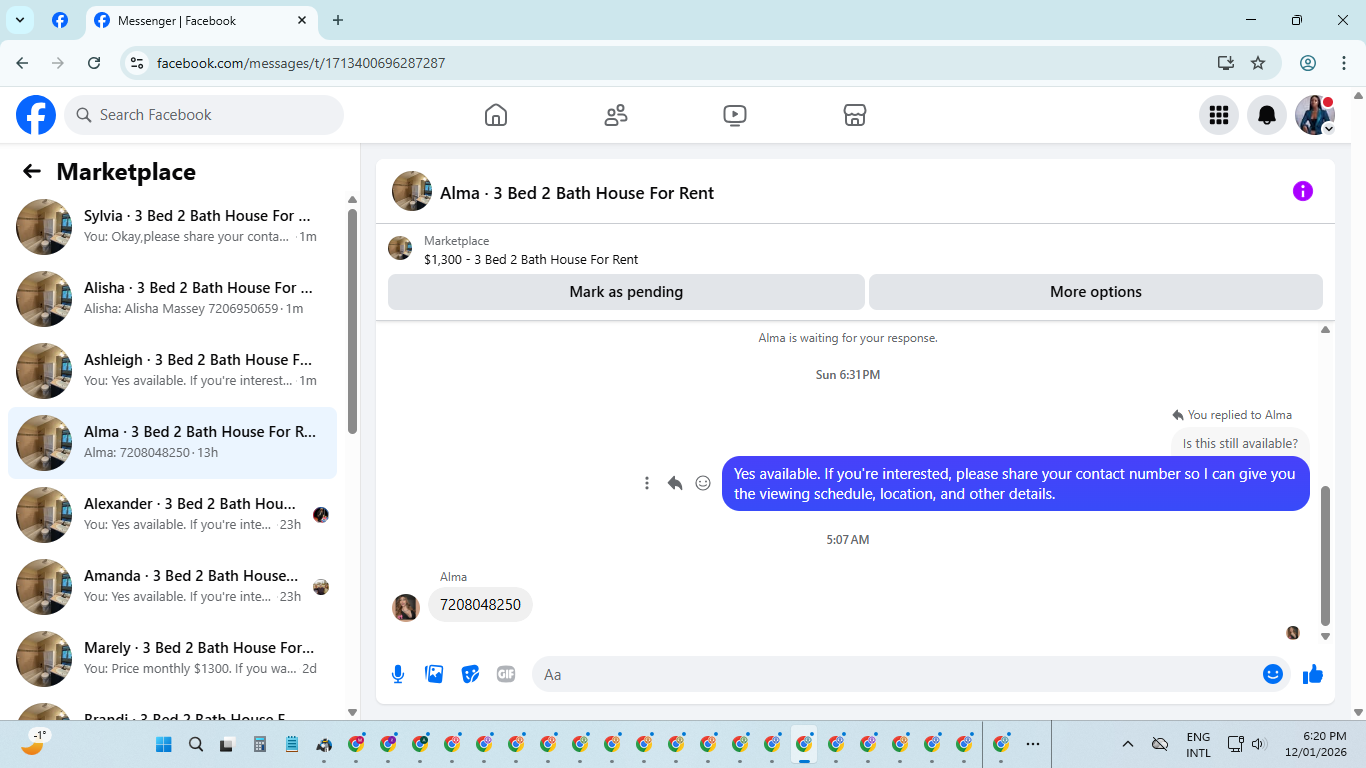Click the 7208048250 message bubble

[x=480, y=605]
